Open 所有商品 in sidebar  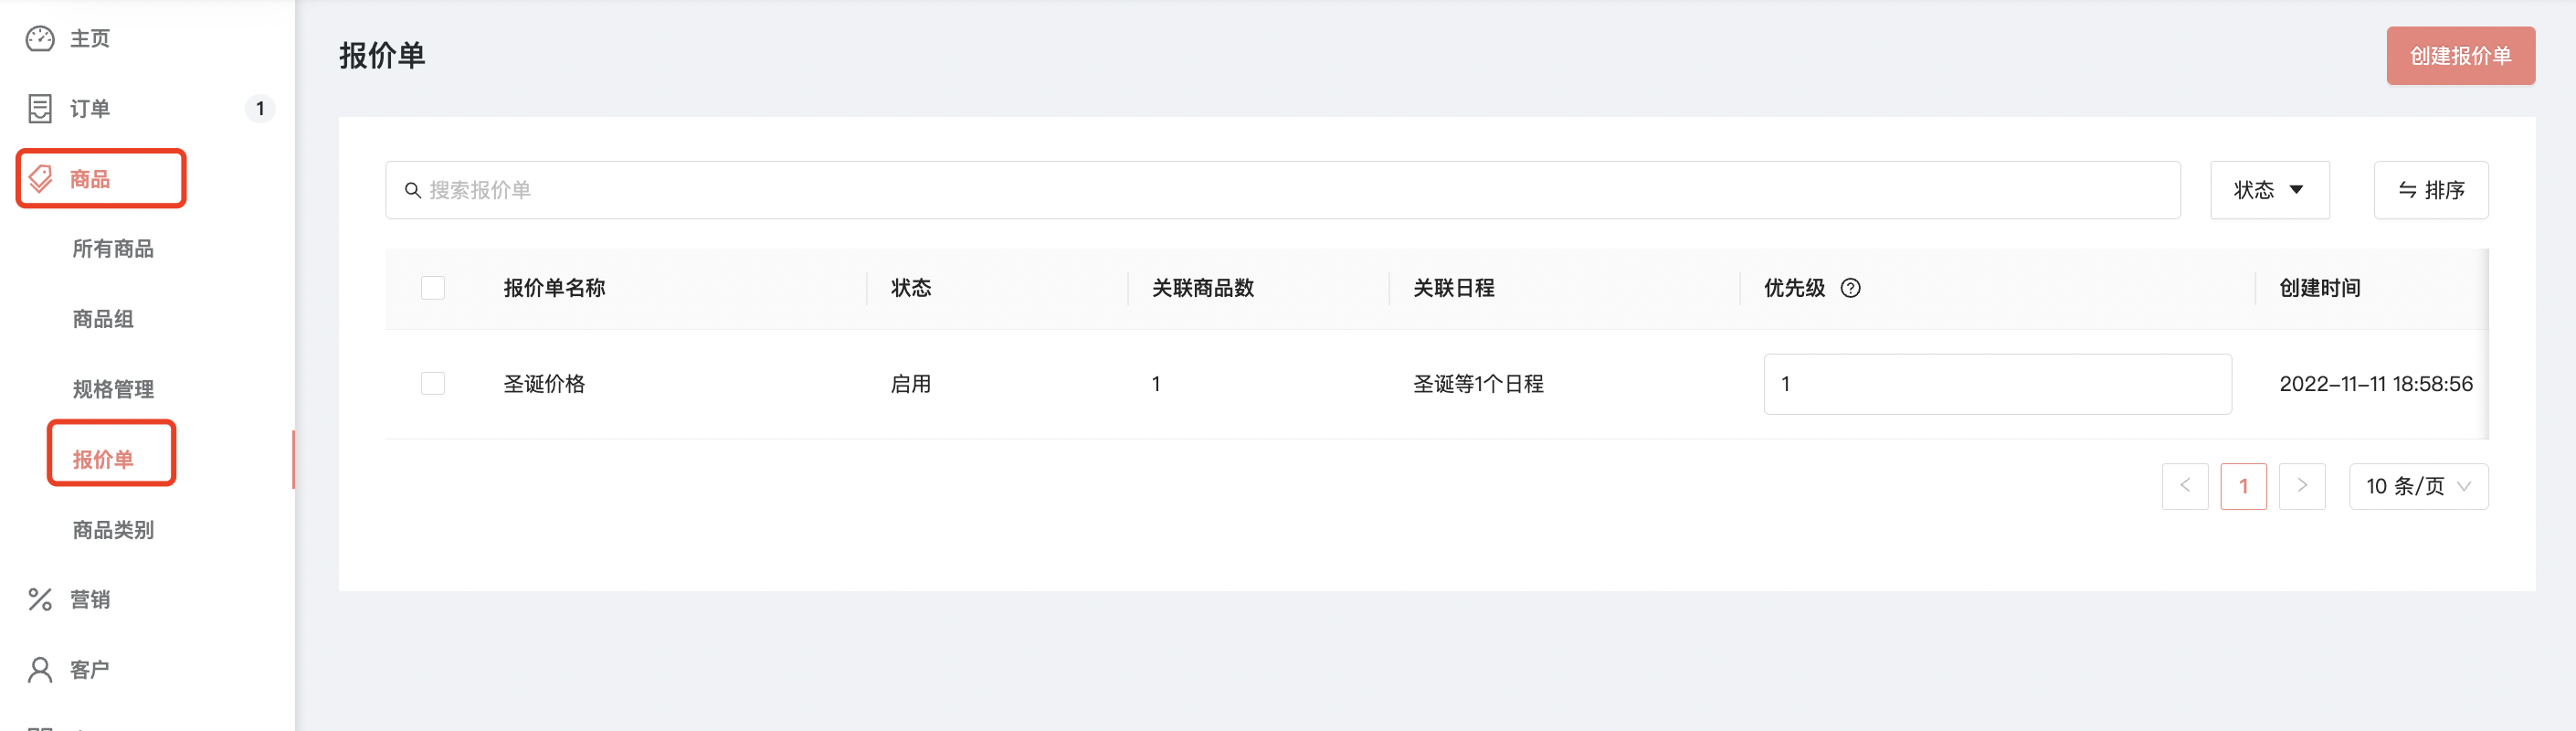click(113, 249)
